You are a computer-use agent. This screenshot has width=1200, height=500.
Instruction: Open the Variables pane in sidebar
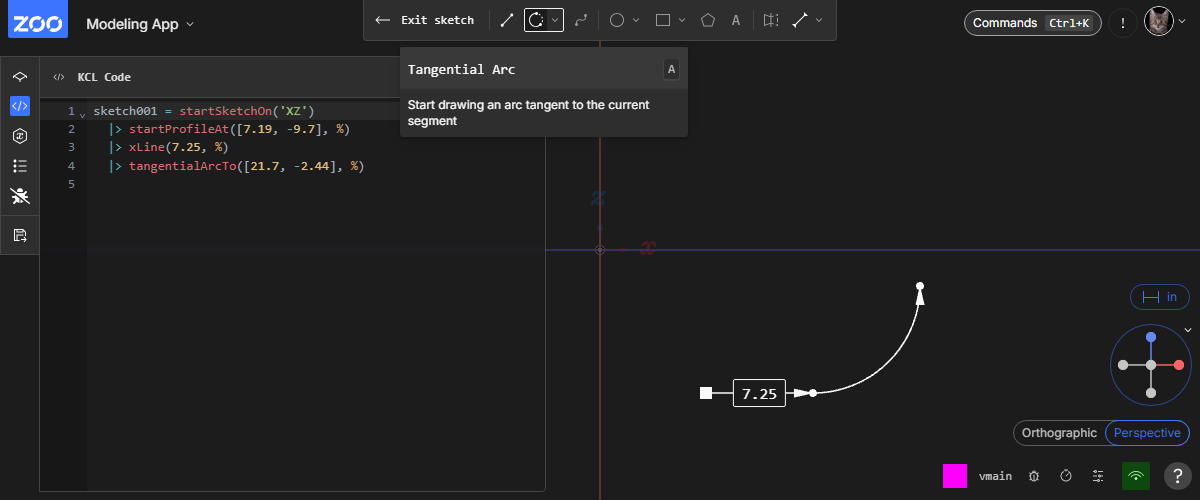[x=20, y=136]
